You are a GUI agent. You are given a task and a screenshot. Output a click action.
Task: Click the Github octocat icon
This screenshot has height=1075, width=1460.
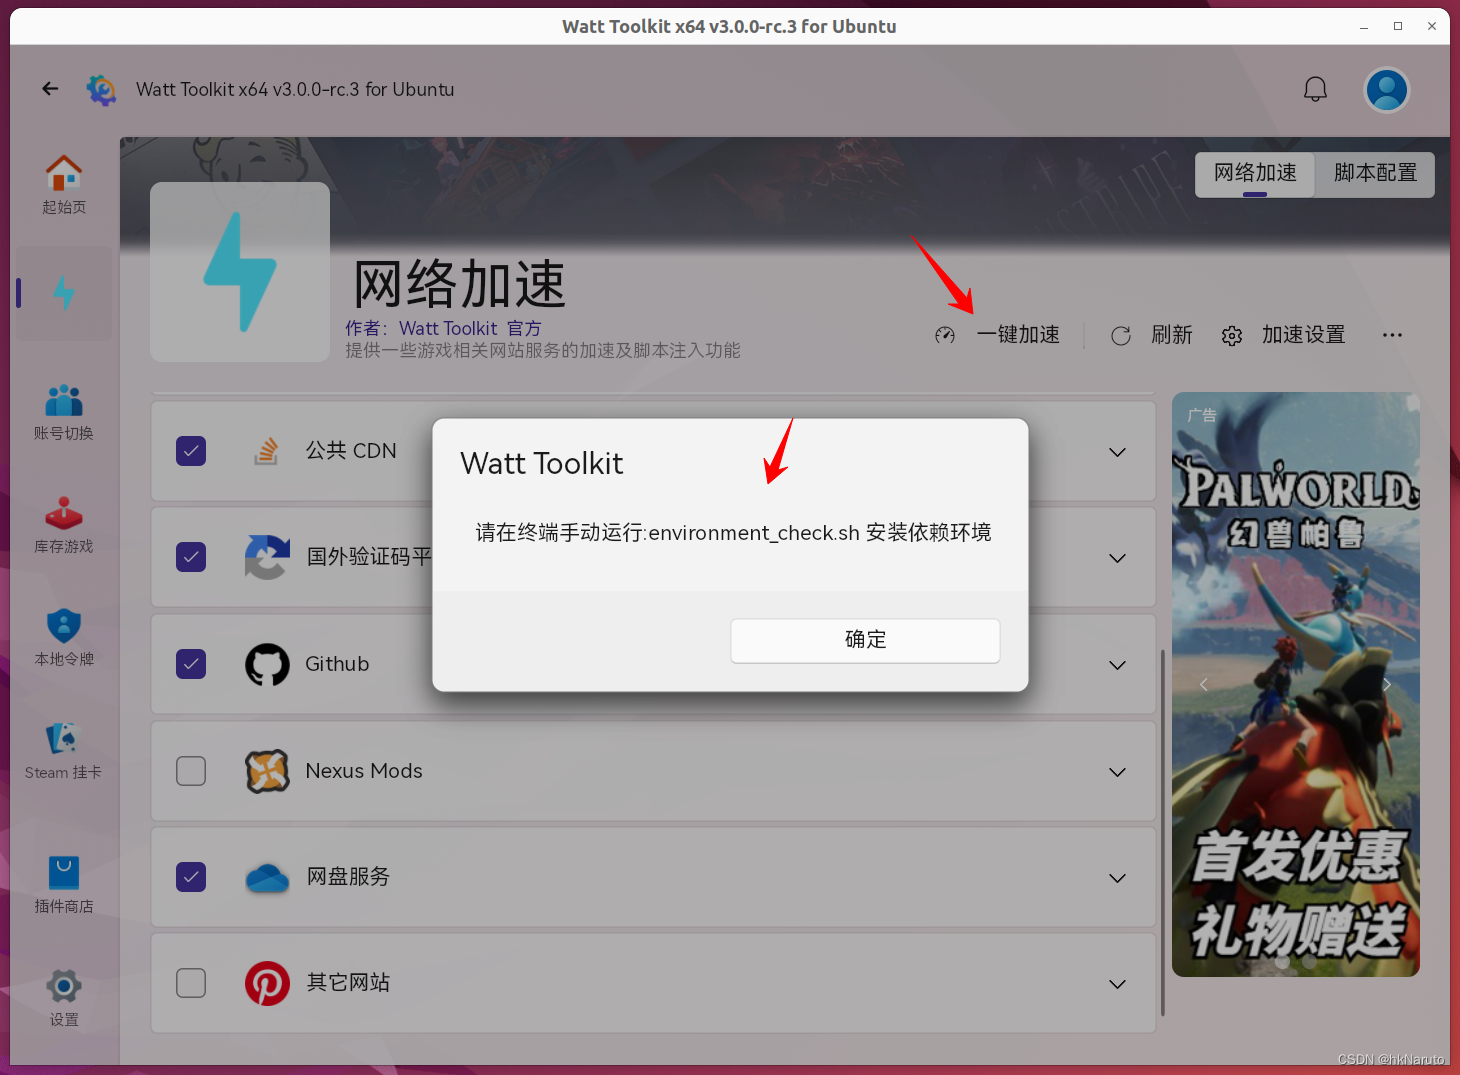267,664
